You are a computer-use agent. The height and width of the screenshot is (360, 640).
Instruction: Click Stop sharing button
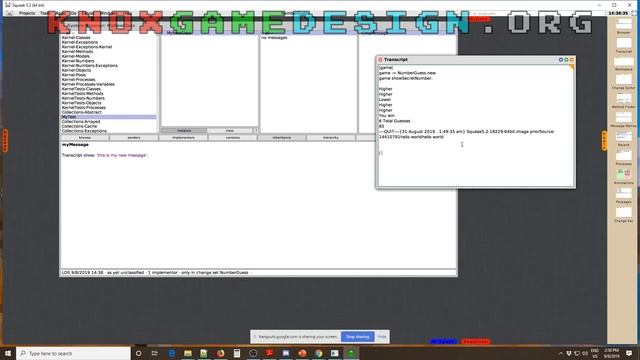[358, 337]
